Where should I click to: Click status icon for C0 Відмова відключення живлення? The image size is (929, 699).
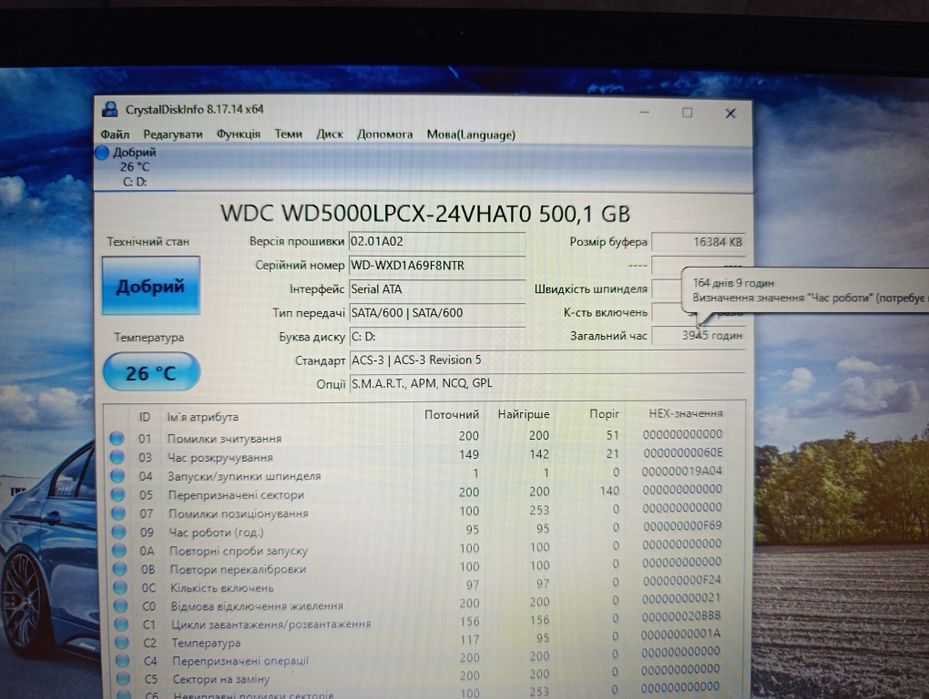[x=121, y=606]
